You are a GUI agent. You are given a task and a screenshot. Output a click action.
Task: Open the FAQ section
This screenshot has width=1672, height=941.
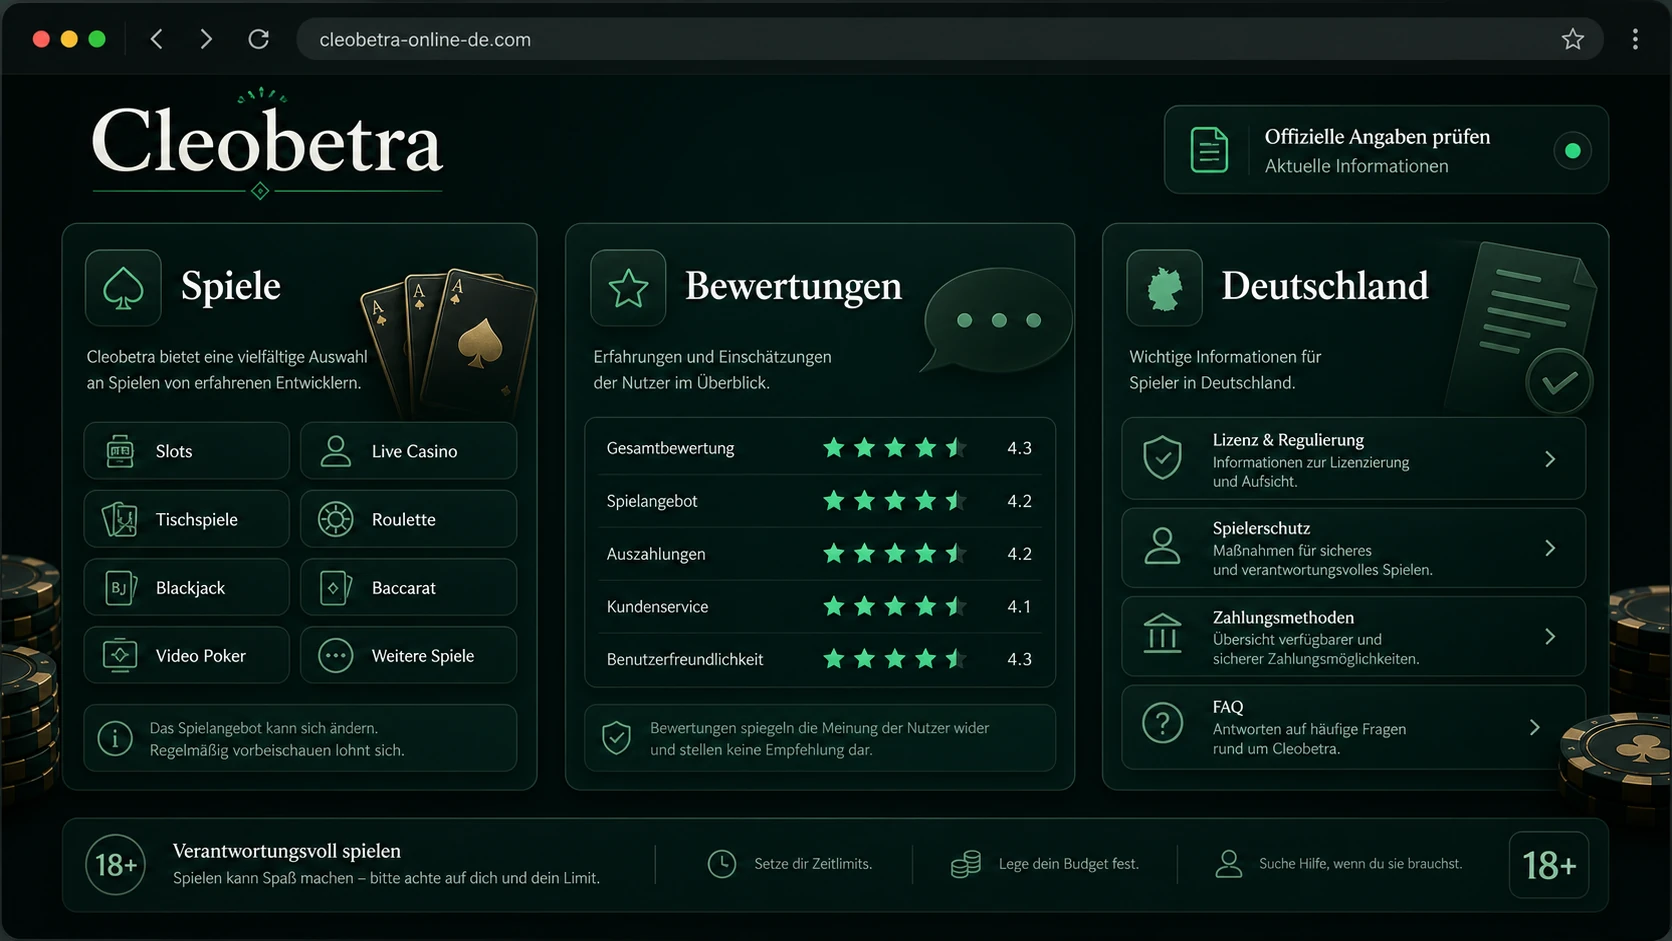click(x=1353, y=727)
